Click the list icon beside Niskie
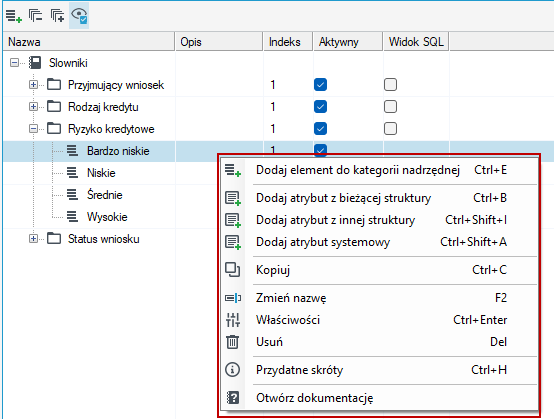 coord(72,173)
